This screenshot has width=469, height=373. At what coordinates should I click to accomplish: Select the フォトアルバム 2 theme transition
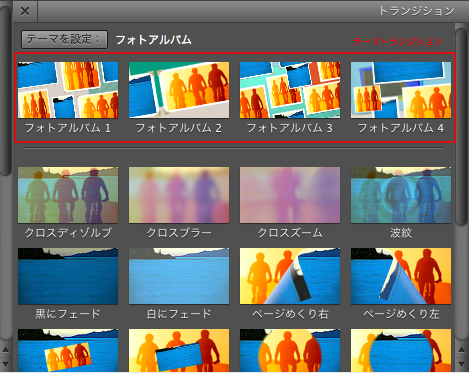[179, 90]
